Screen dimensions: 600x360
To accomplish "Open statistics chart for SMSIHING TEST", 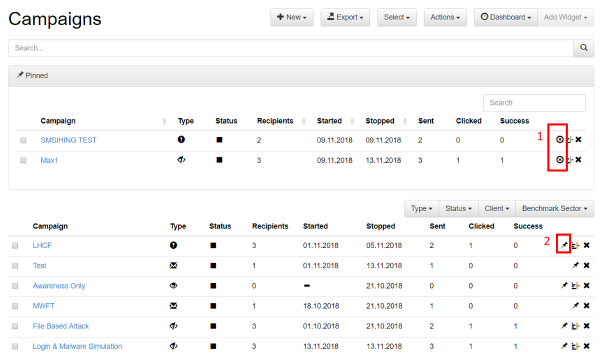I will (x=570, y=140).
